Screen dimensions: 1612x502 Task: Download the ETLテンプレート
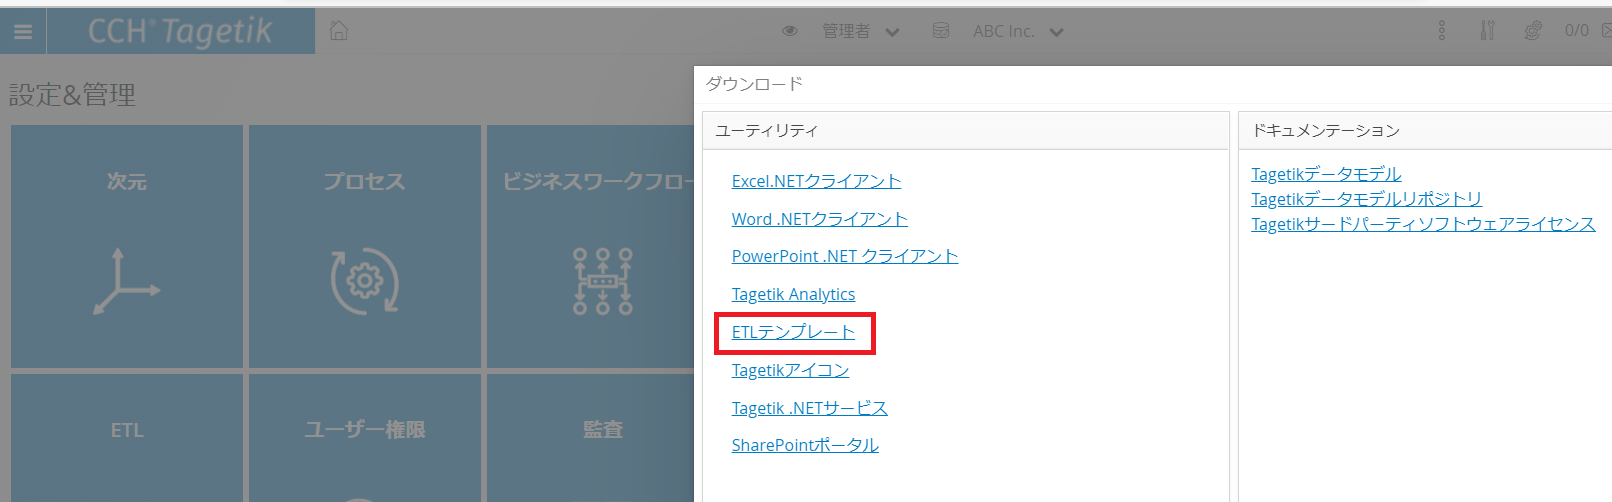pyautogui.click(x=793, y=332)
